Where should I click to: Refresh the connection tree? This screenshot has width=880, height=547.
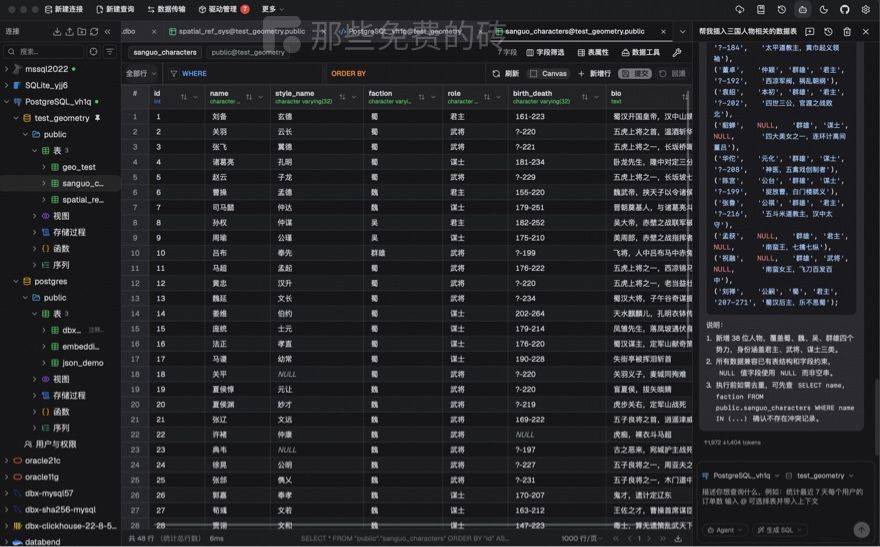coord(94,31)
